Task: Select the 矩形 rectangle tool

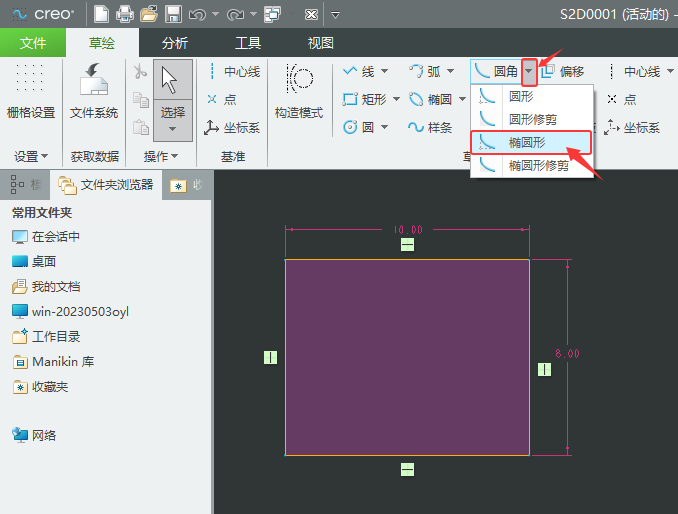Action: tap(365, 99)
